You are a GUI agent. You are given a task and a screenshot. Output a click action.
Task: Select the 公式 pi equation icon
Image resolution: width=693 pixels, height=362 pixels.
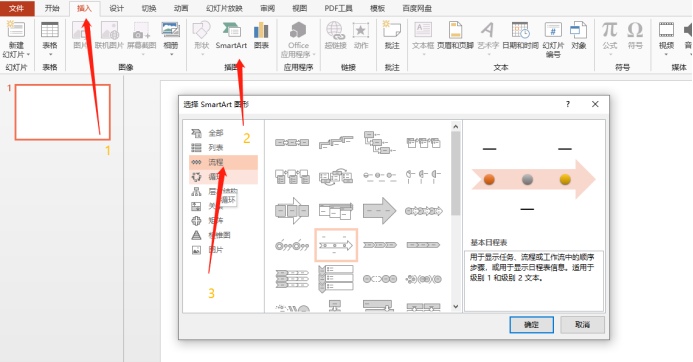(609, 30)
